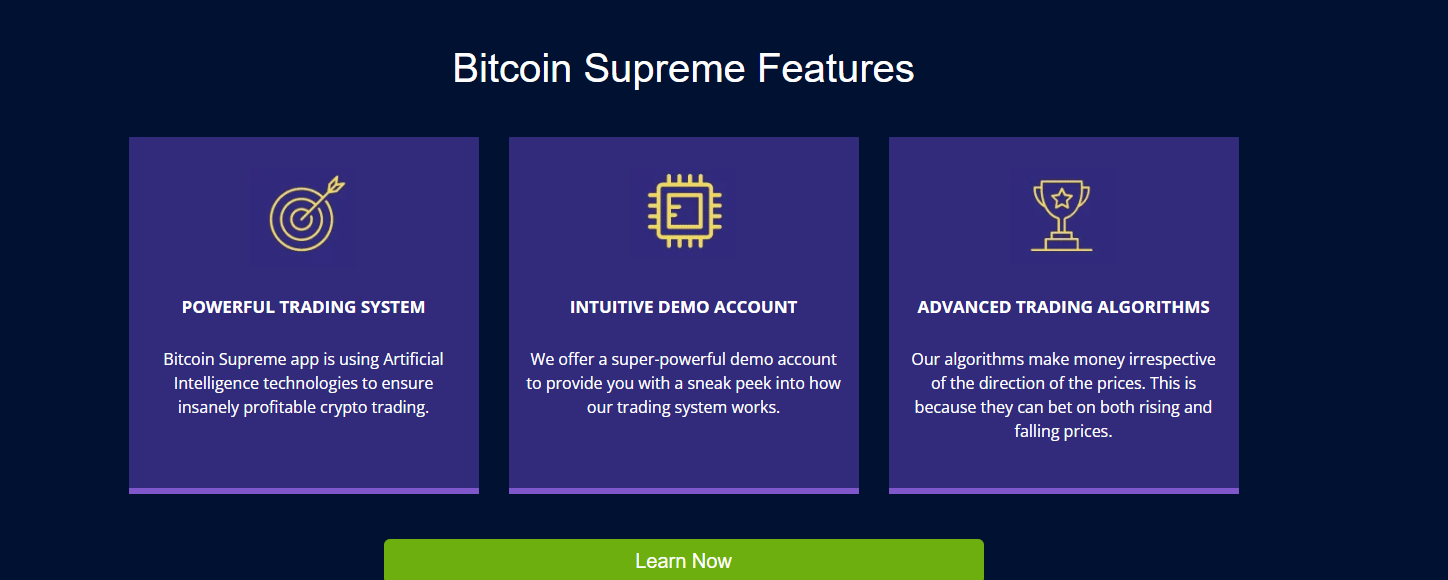1448x580 pixels.
Task: Click the Powerful Trading System title
Action: click(x=303, y=307)
